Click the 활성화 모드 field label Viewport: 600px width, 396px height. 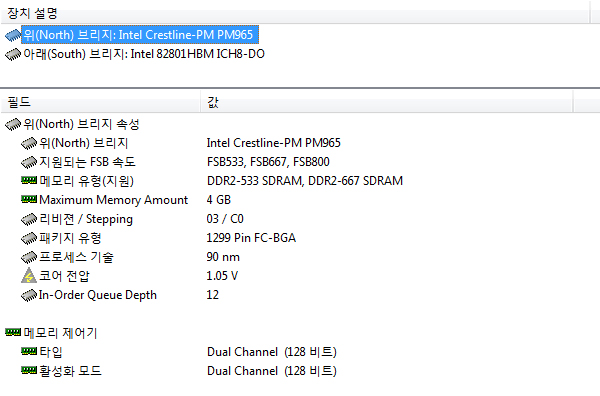(70, 371)
